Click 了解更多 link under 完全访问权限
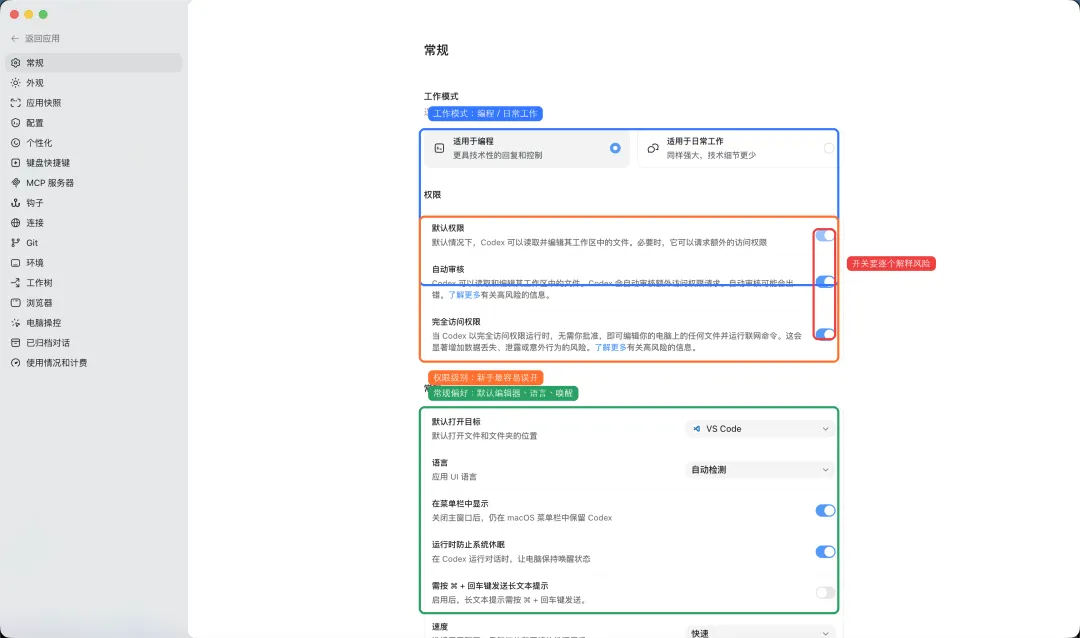 (x=610, y=348)
